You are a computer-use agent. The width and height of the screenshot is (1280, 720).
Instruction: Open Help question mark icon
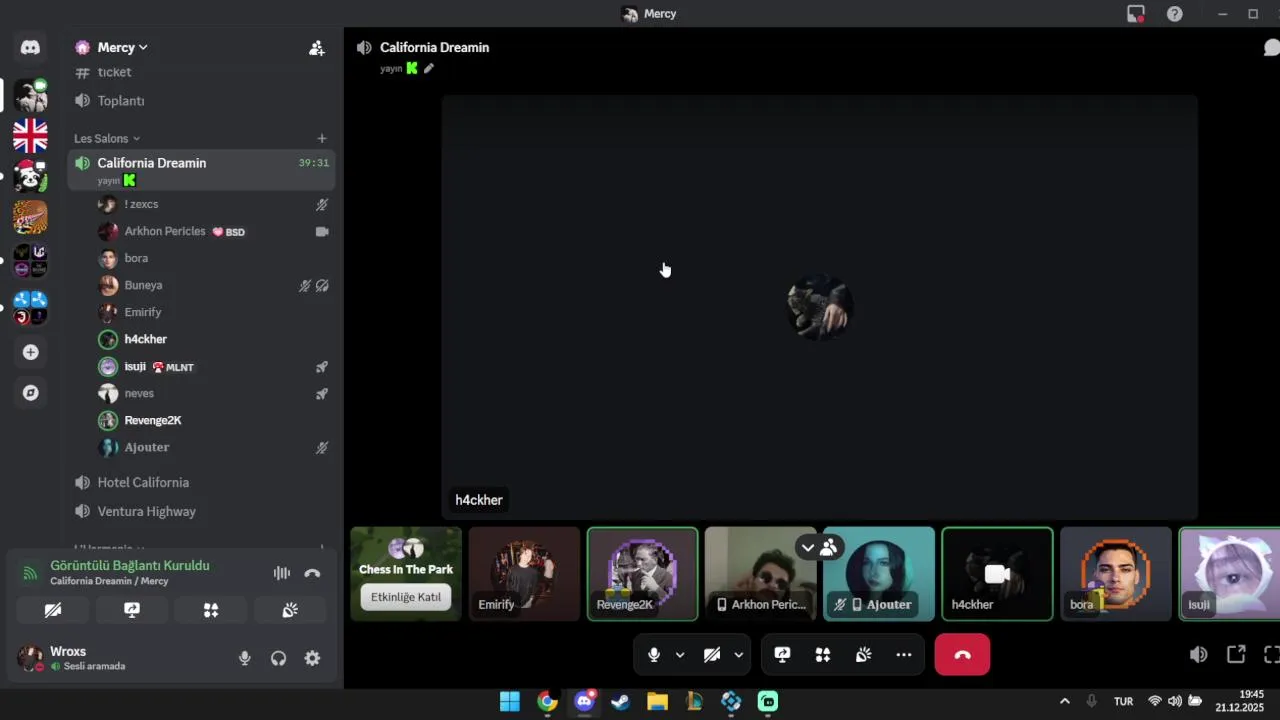(1175, 14)
